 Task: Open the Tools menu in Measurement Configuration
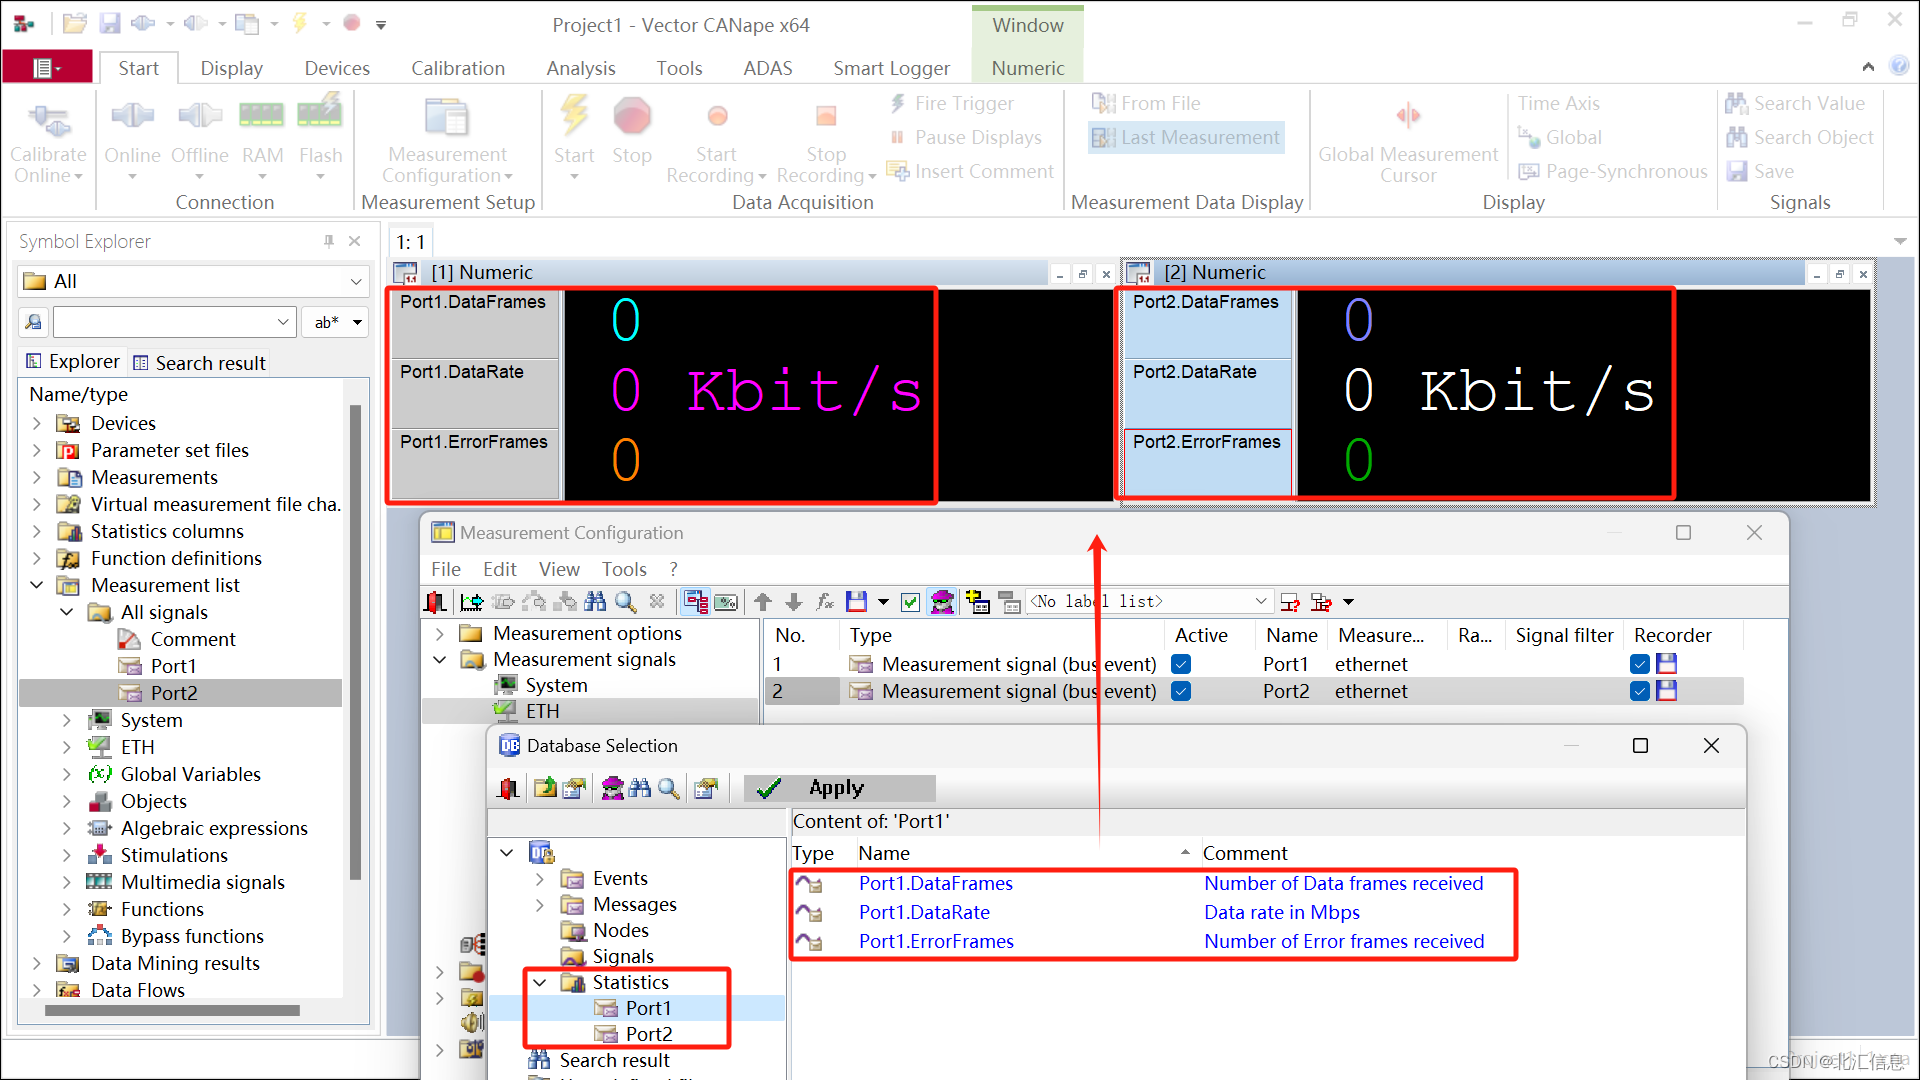click(x=623, y=569)
